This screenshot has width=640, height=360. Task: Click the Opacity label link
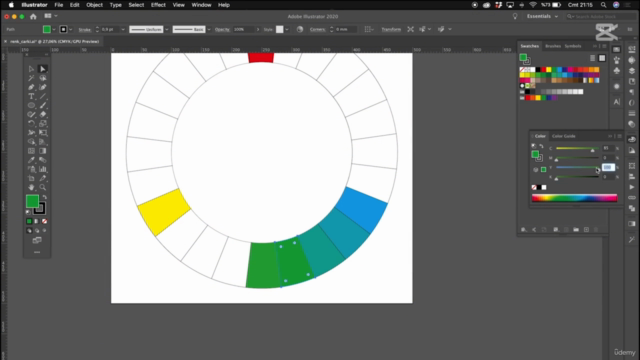coord(222,29)
